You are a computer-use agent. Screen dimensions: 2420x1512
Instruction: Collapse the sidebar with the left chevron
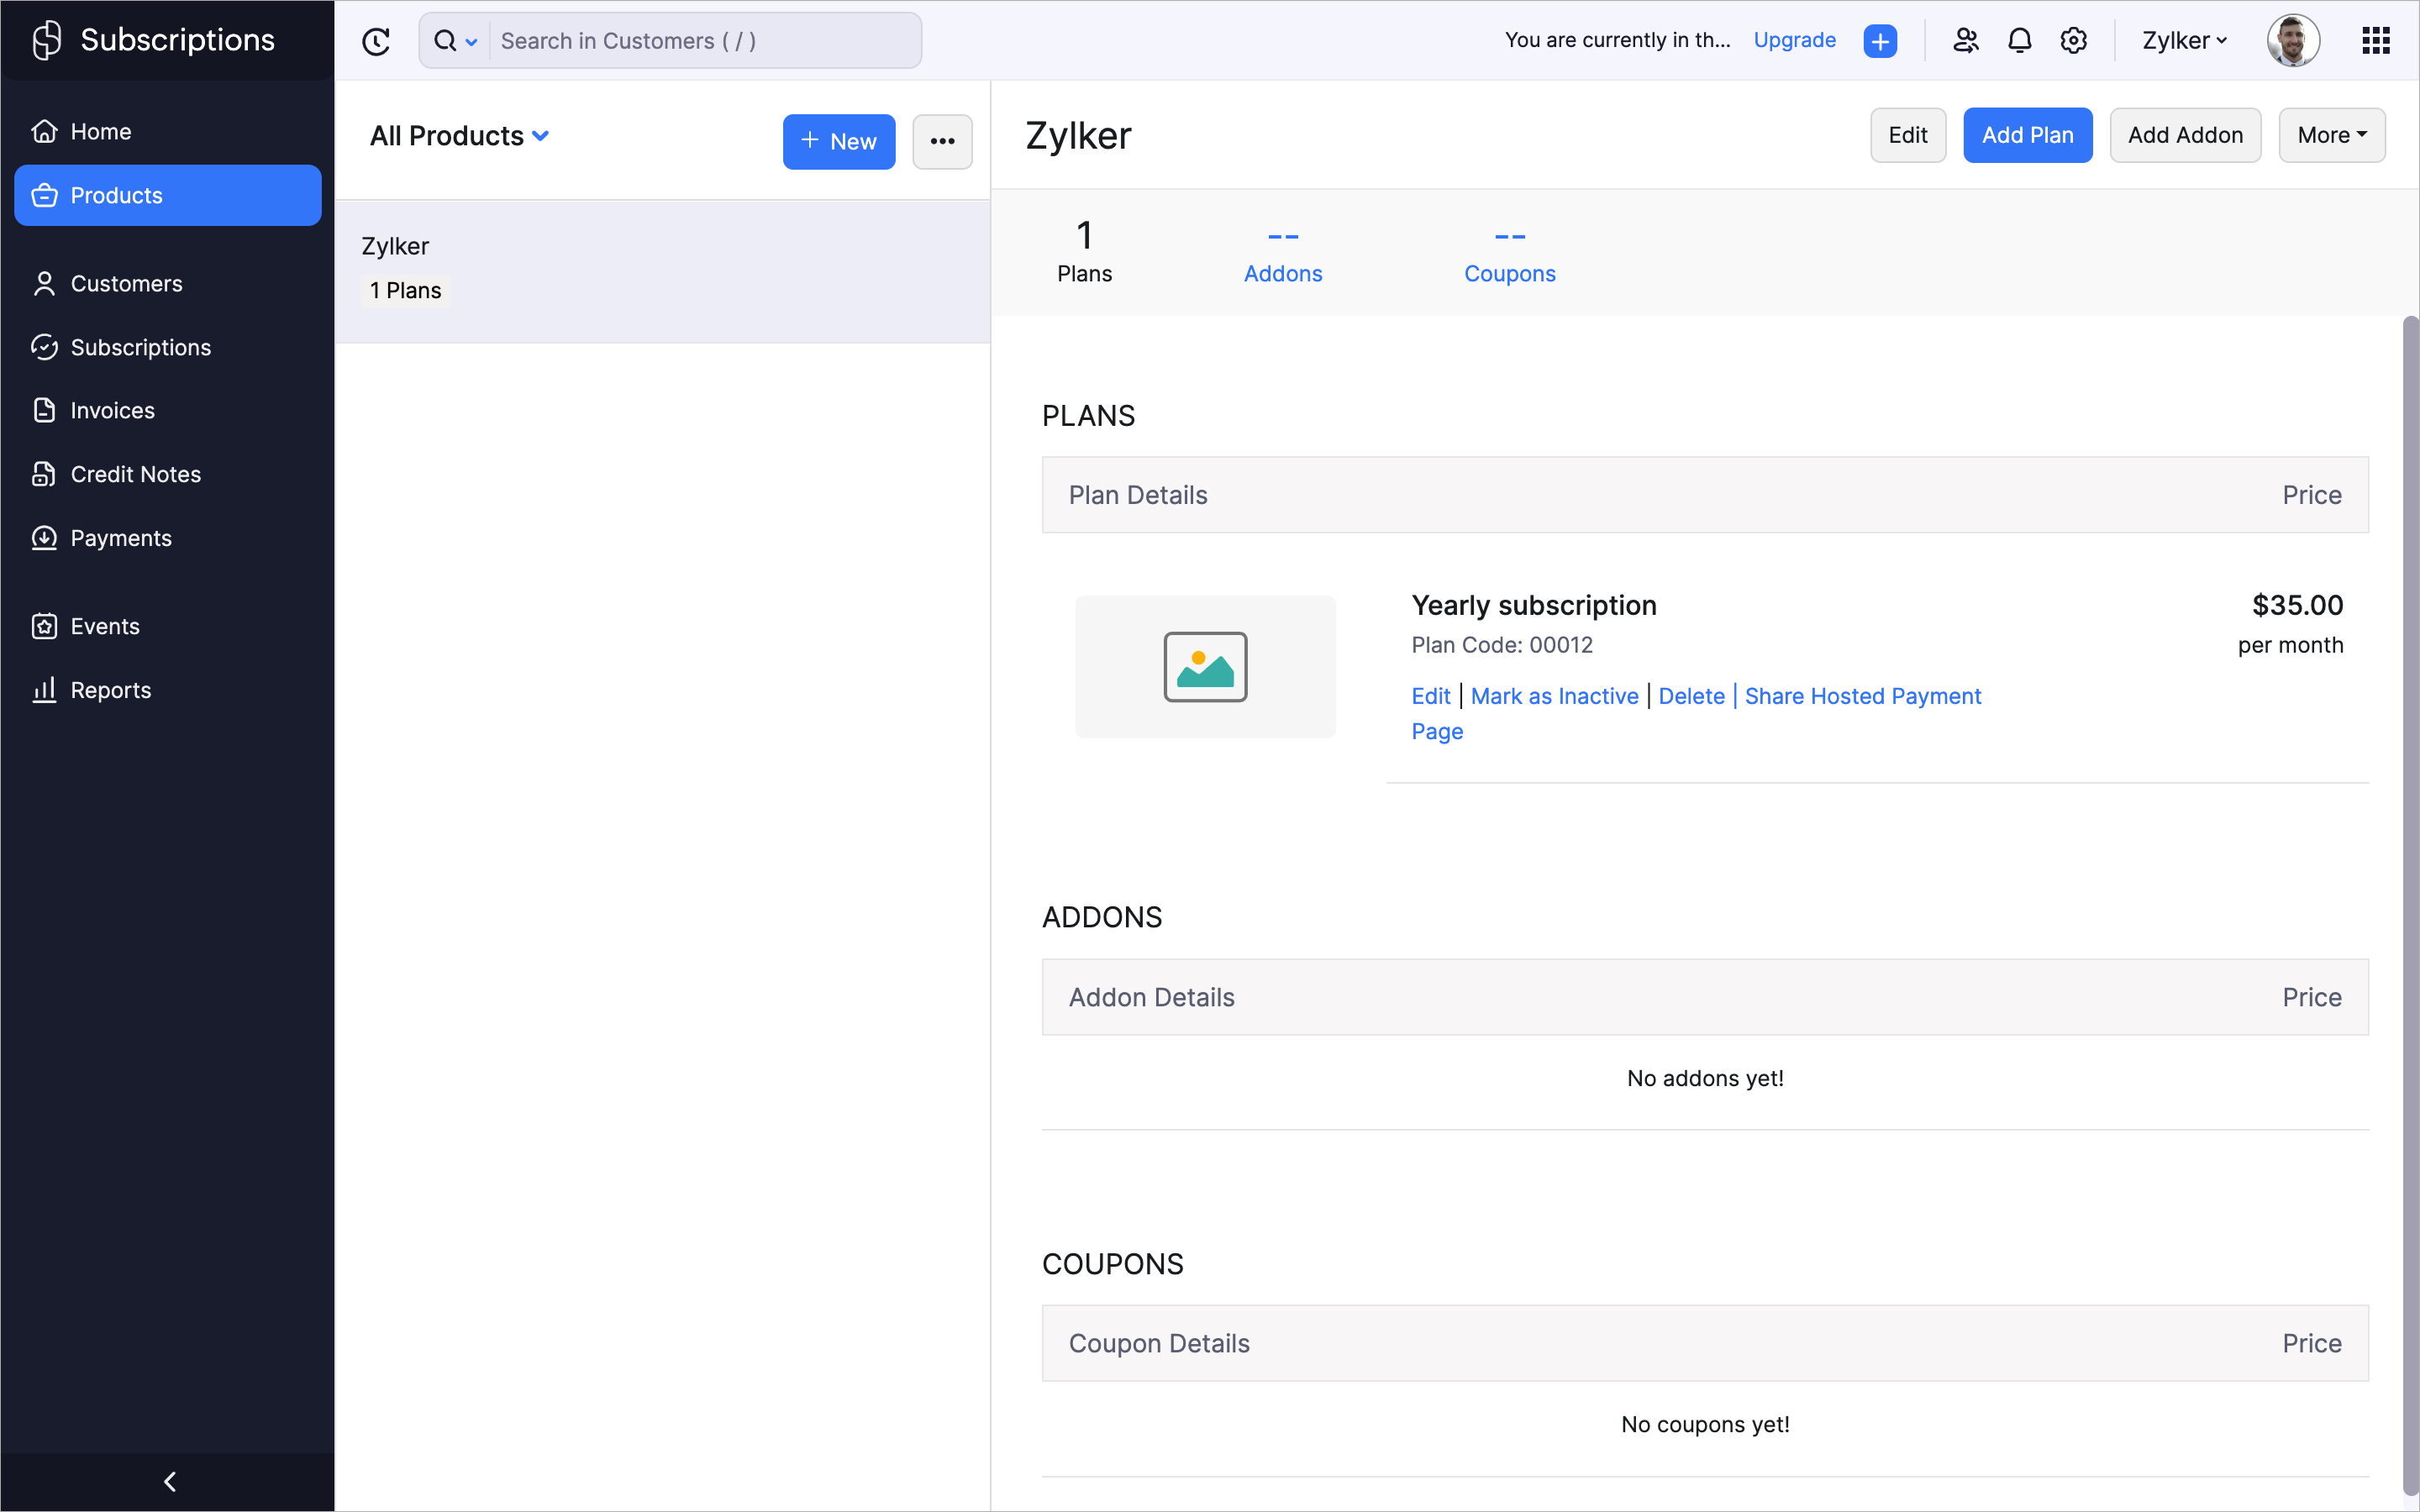(169, 1481)
